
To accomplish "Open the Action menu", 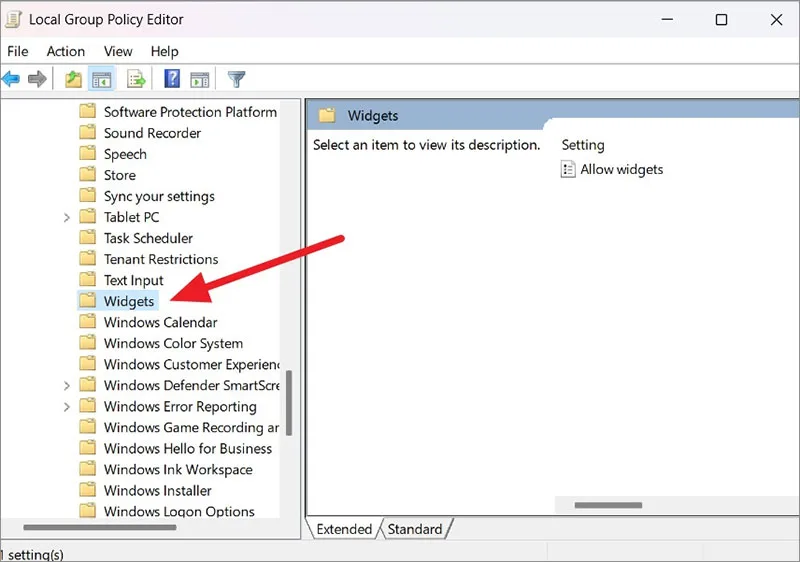I will coord(66,51).
